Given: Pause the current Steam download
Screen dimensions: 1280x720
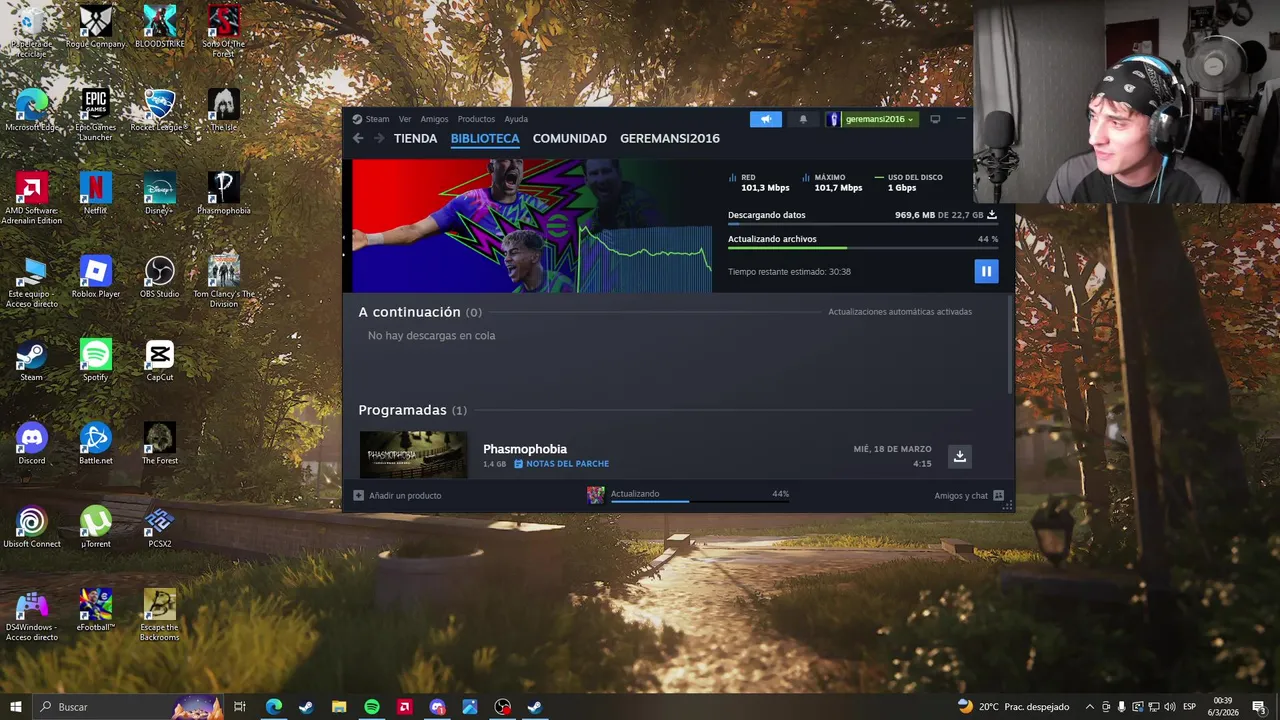Looking at the screenshot, I should coord(986,271).
